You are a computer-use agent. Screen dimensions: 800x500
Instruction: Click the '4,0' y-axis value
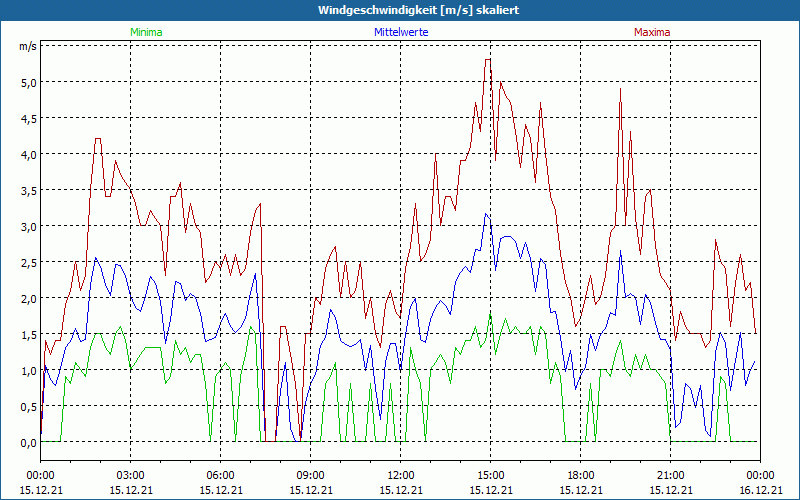29,155
